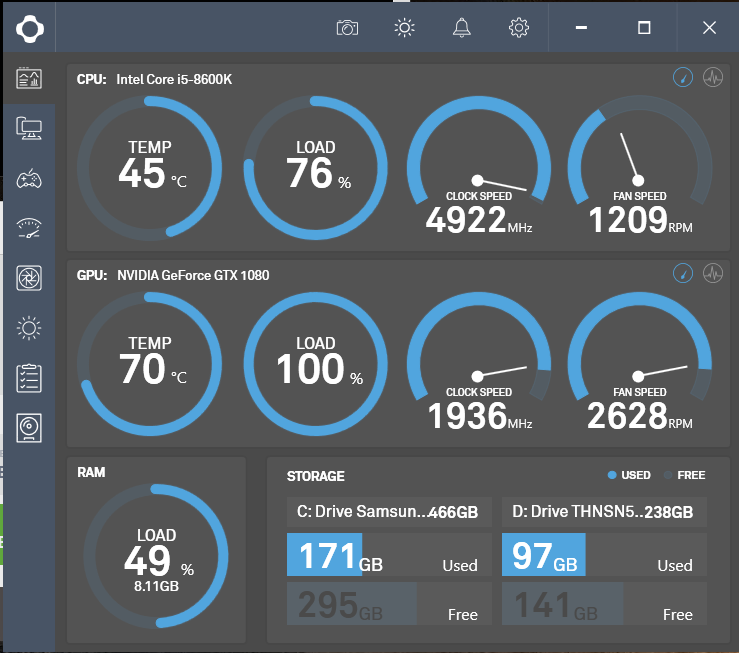The height and width of the screenshot is (653, 739).
Task: Switch GPU panel to graph view
Action: pos(713,273)
